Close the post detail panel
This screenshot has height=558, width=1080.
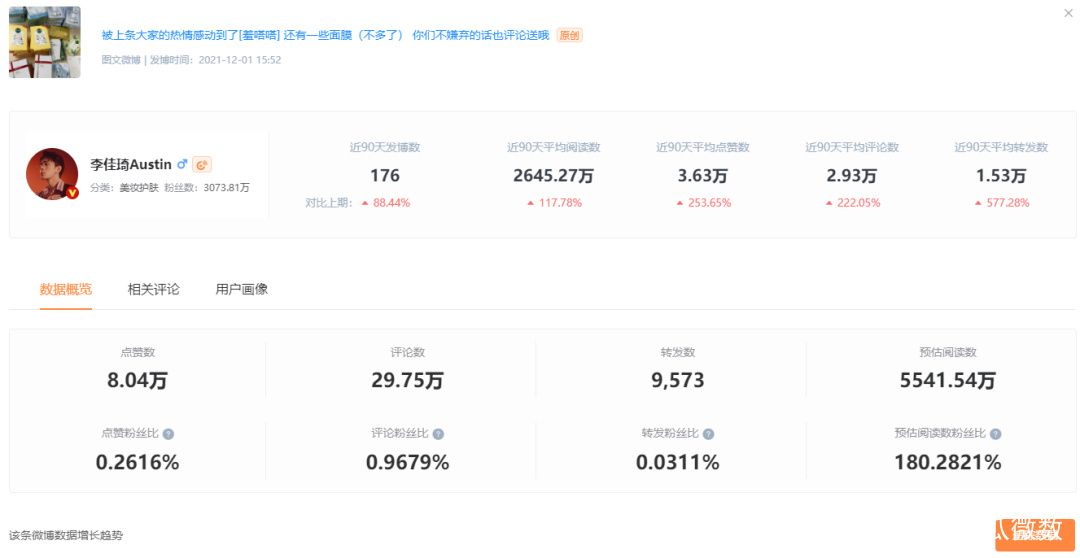coord(1068,13)
